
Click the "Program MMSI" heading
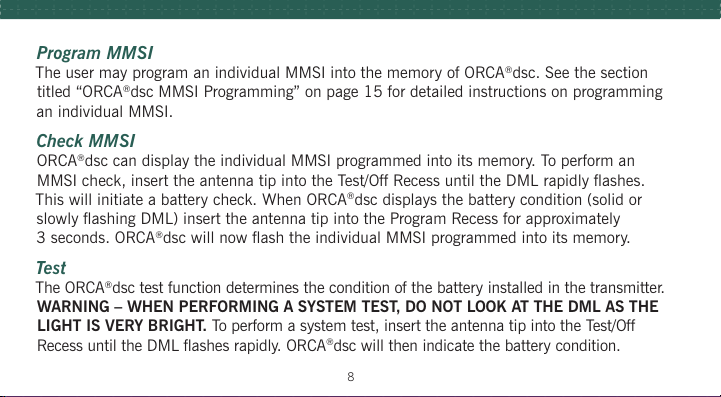tap(95, 53)
